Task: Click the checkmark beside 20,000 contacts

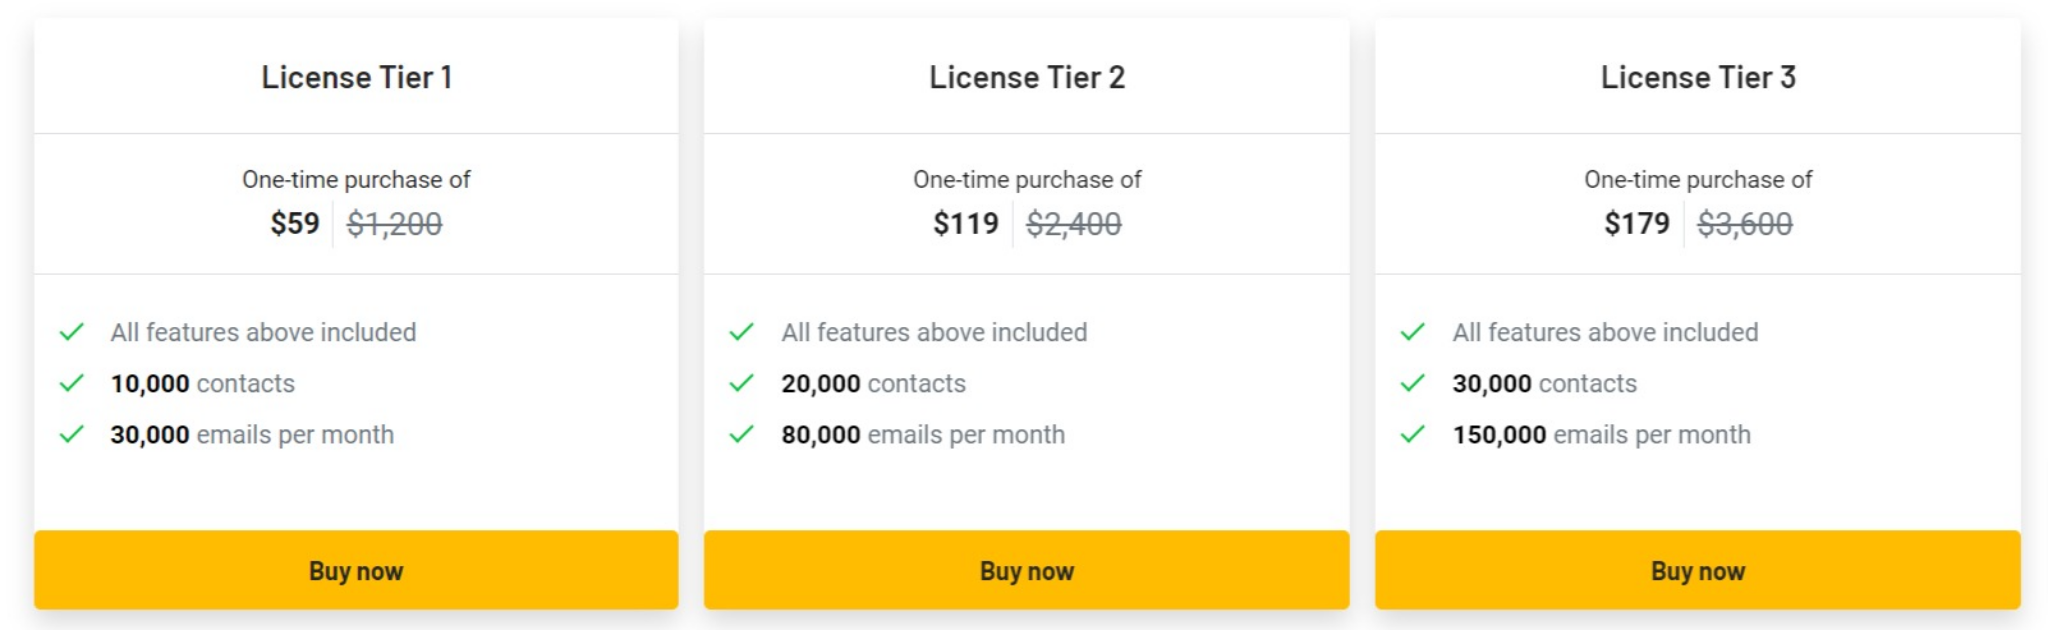Action: [x=742, y=383]
